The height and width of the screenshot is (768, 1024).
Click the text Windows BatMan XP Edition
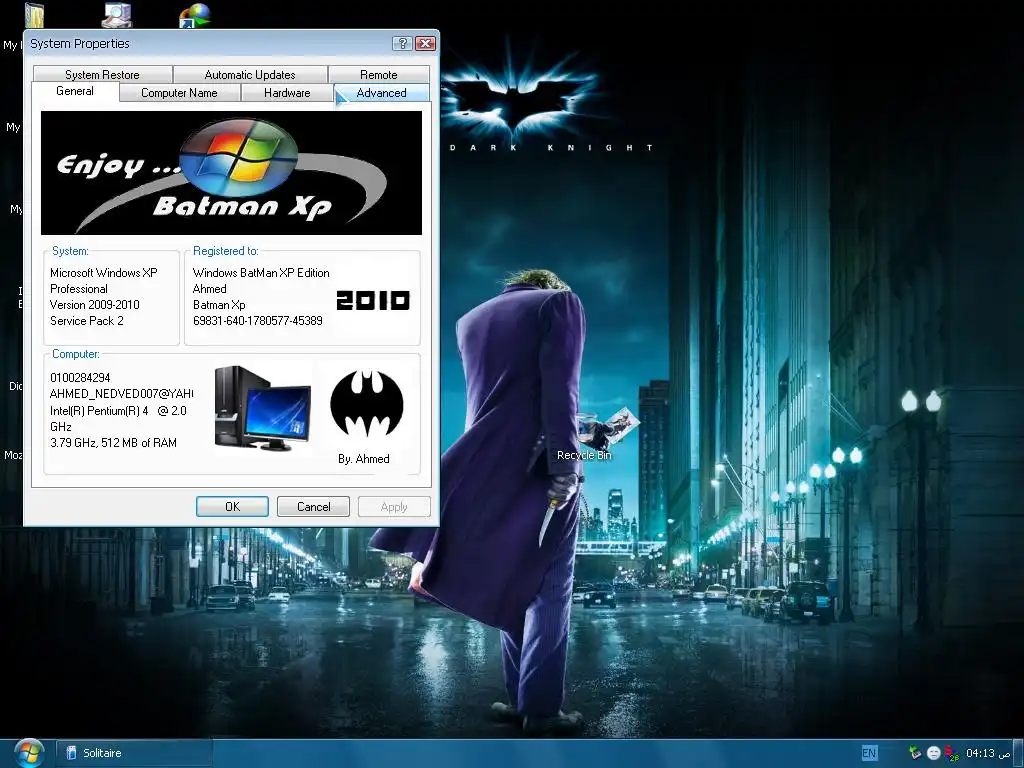(261, 273)
